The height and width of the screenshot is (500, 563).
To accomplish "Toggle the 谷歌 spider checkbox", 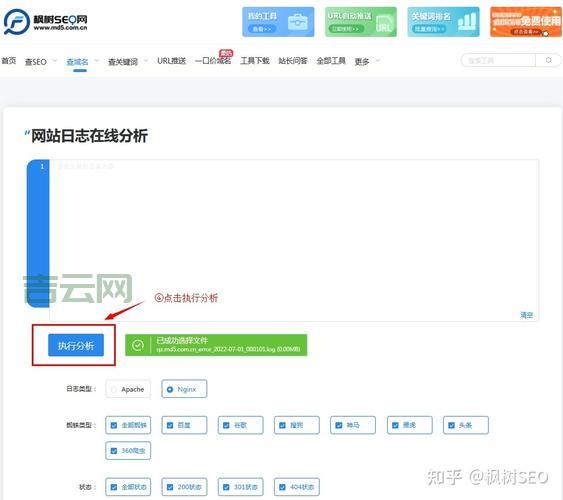I will tap(241, 425).
